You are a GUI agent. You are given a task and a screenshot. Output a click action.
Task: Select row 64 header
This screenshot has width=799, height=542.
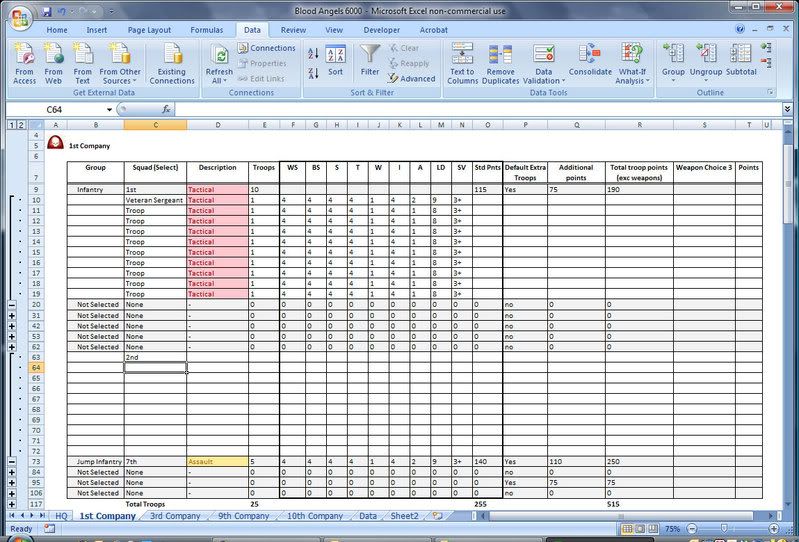36,368
